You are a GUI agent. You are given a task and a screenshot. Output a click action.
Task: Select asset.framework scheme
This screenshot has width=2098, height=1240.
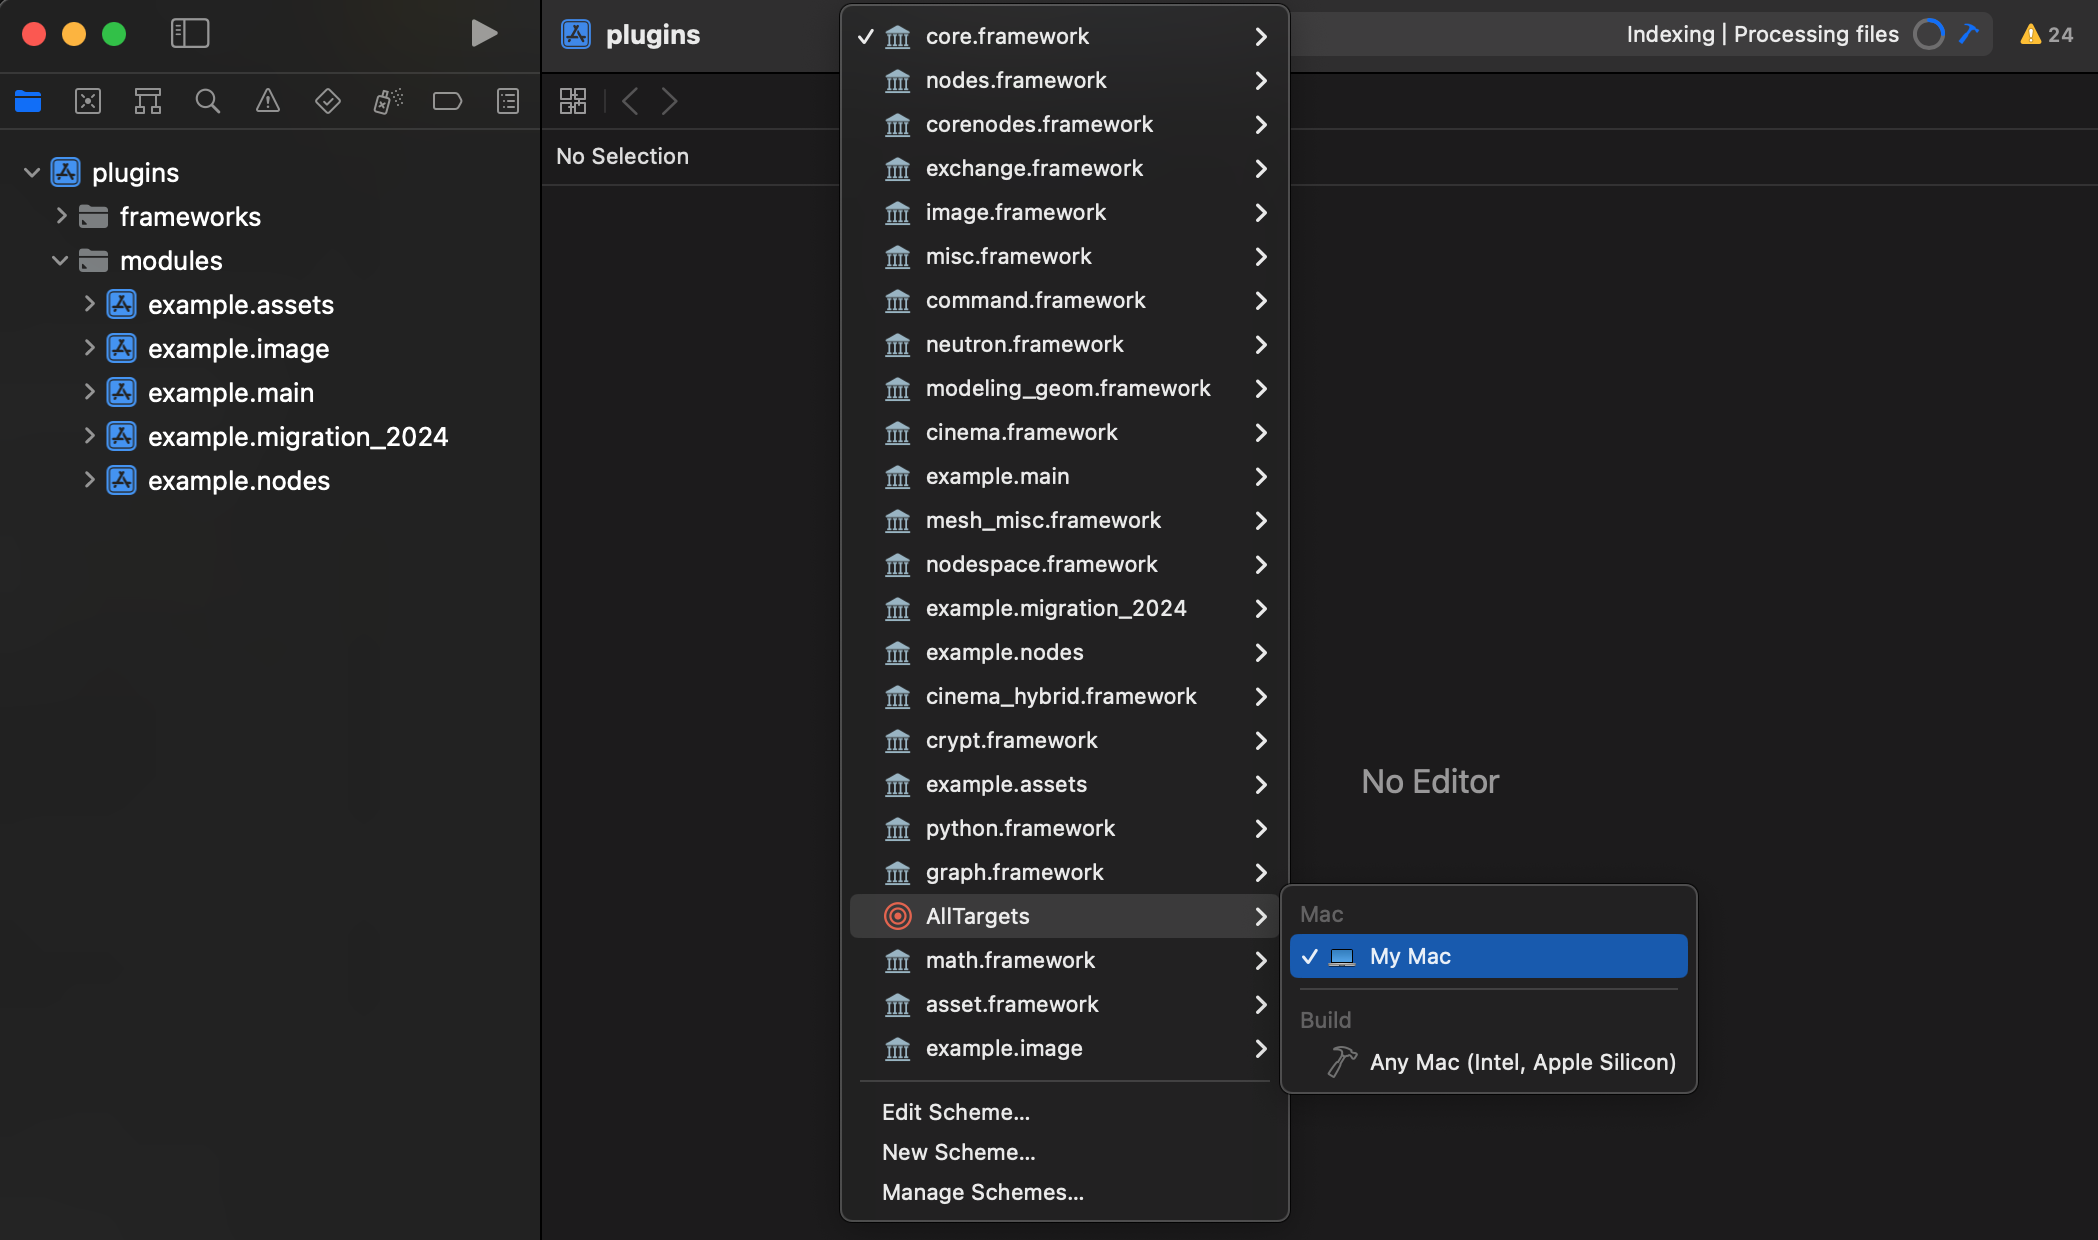click(1064, 1004)
